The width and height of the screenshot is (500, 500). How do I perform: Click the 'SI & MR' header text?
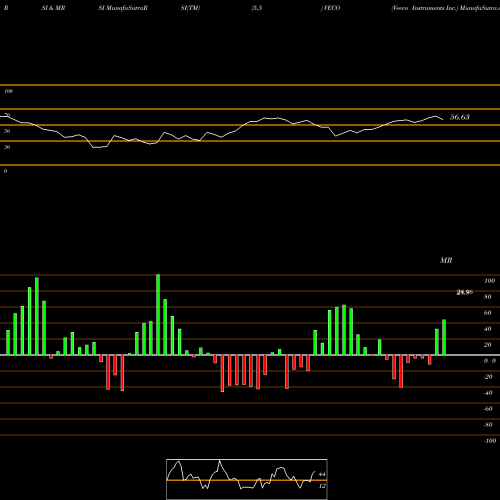(53, 8)
